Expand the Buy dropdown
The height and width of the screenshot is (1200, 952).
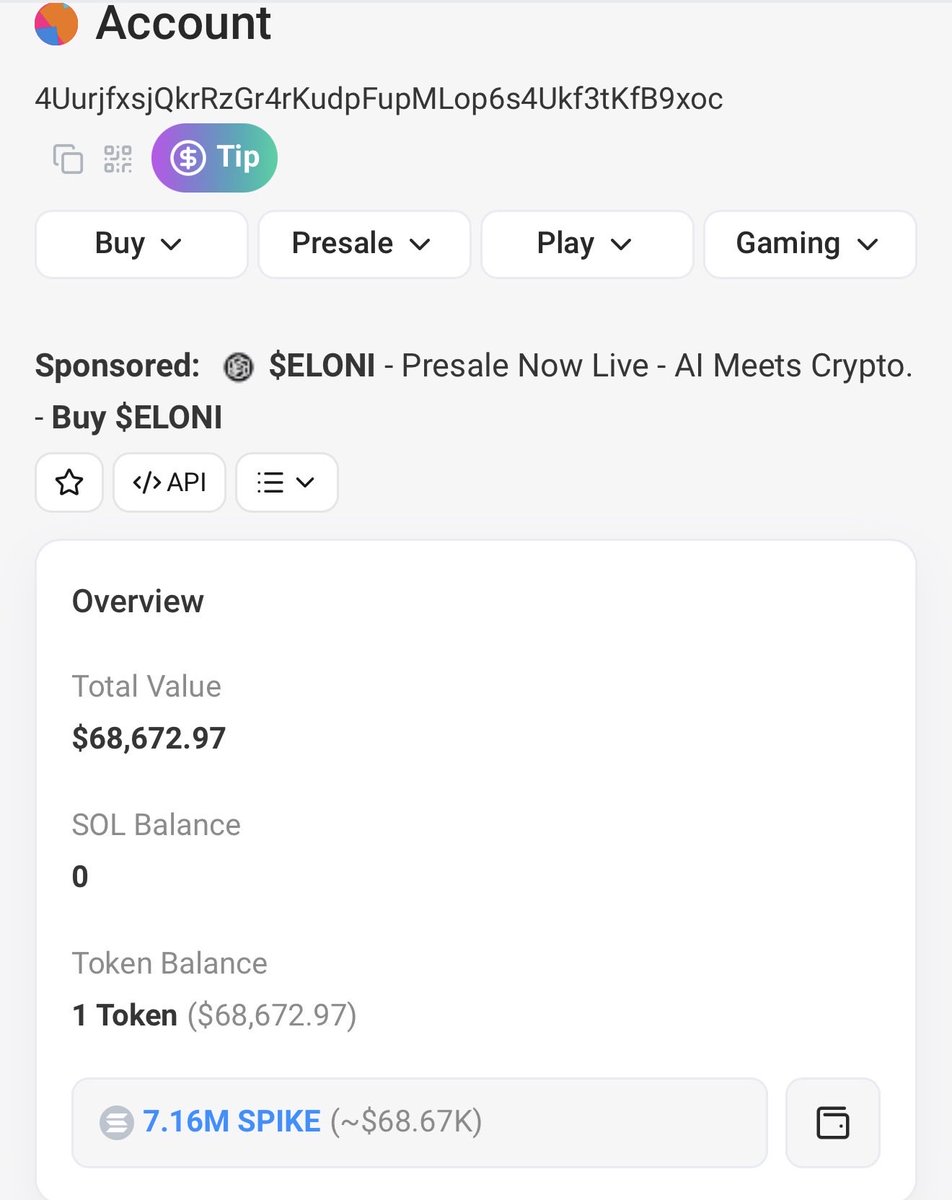tap(141, 244)
